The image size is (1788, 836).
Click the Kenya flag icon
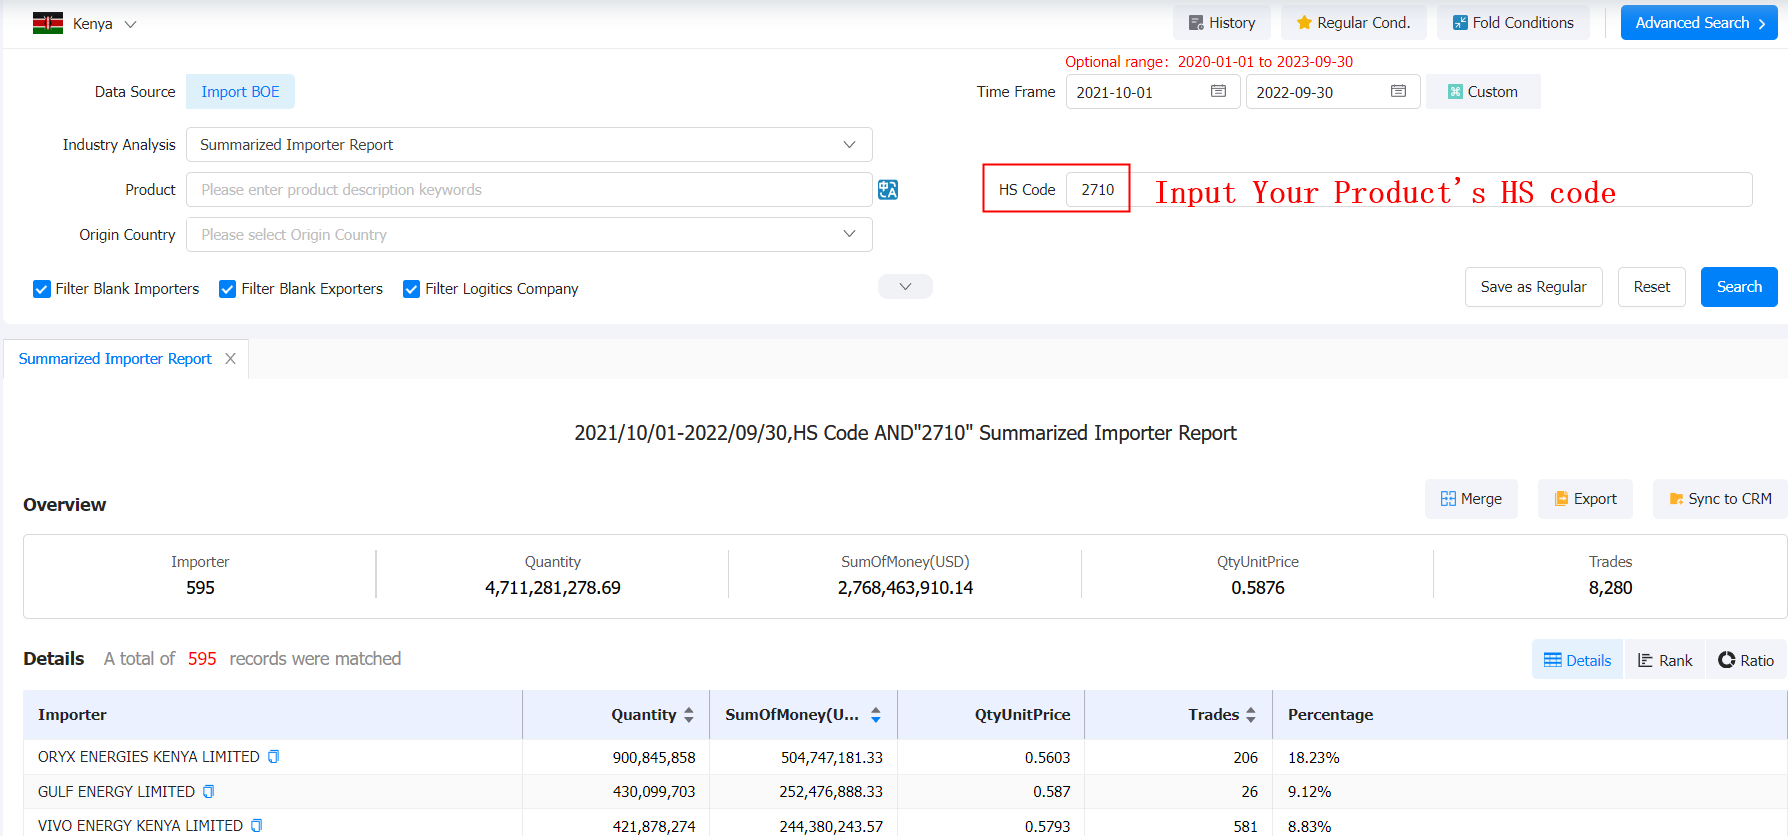point(48,23)
